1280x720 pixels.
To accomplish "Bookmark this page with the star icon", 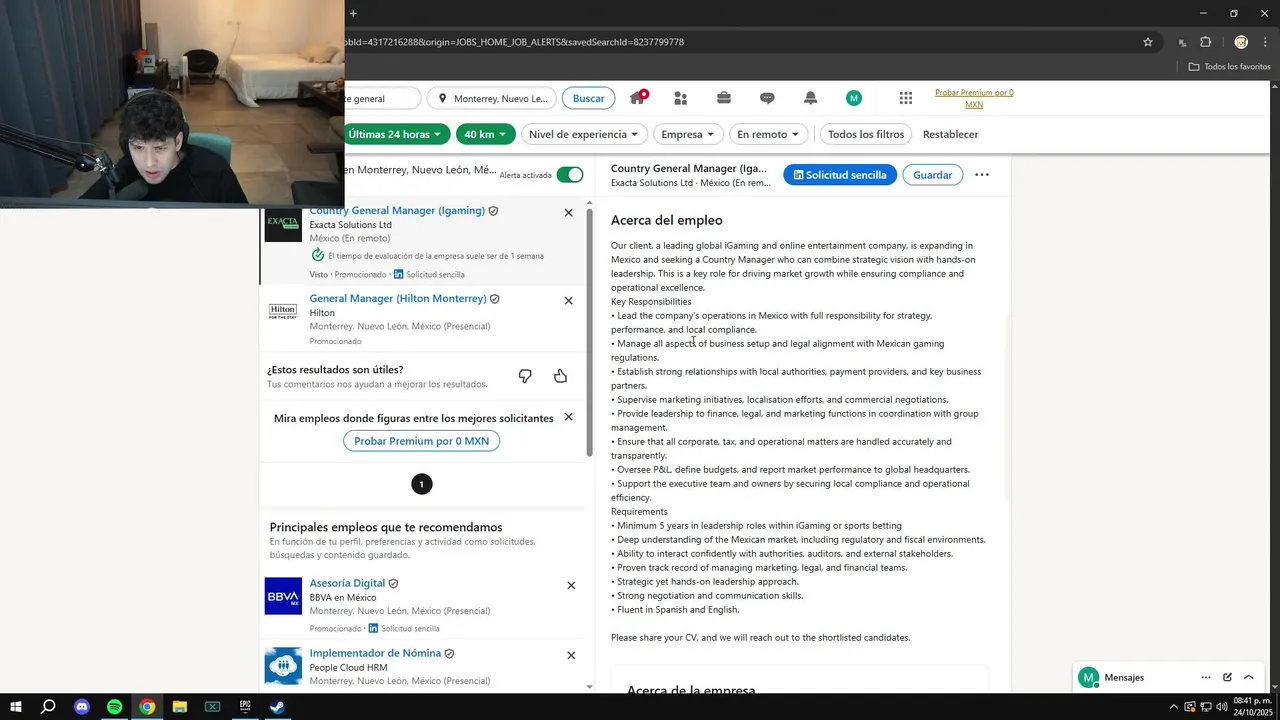I will (1148, 42).
